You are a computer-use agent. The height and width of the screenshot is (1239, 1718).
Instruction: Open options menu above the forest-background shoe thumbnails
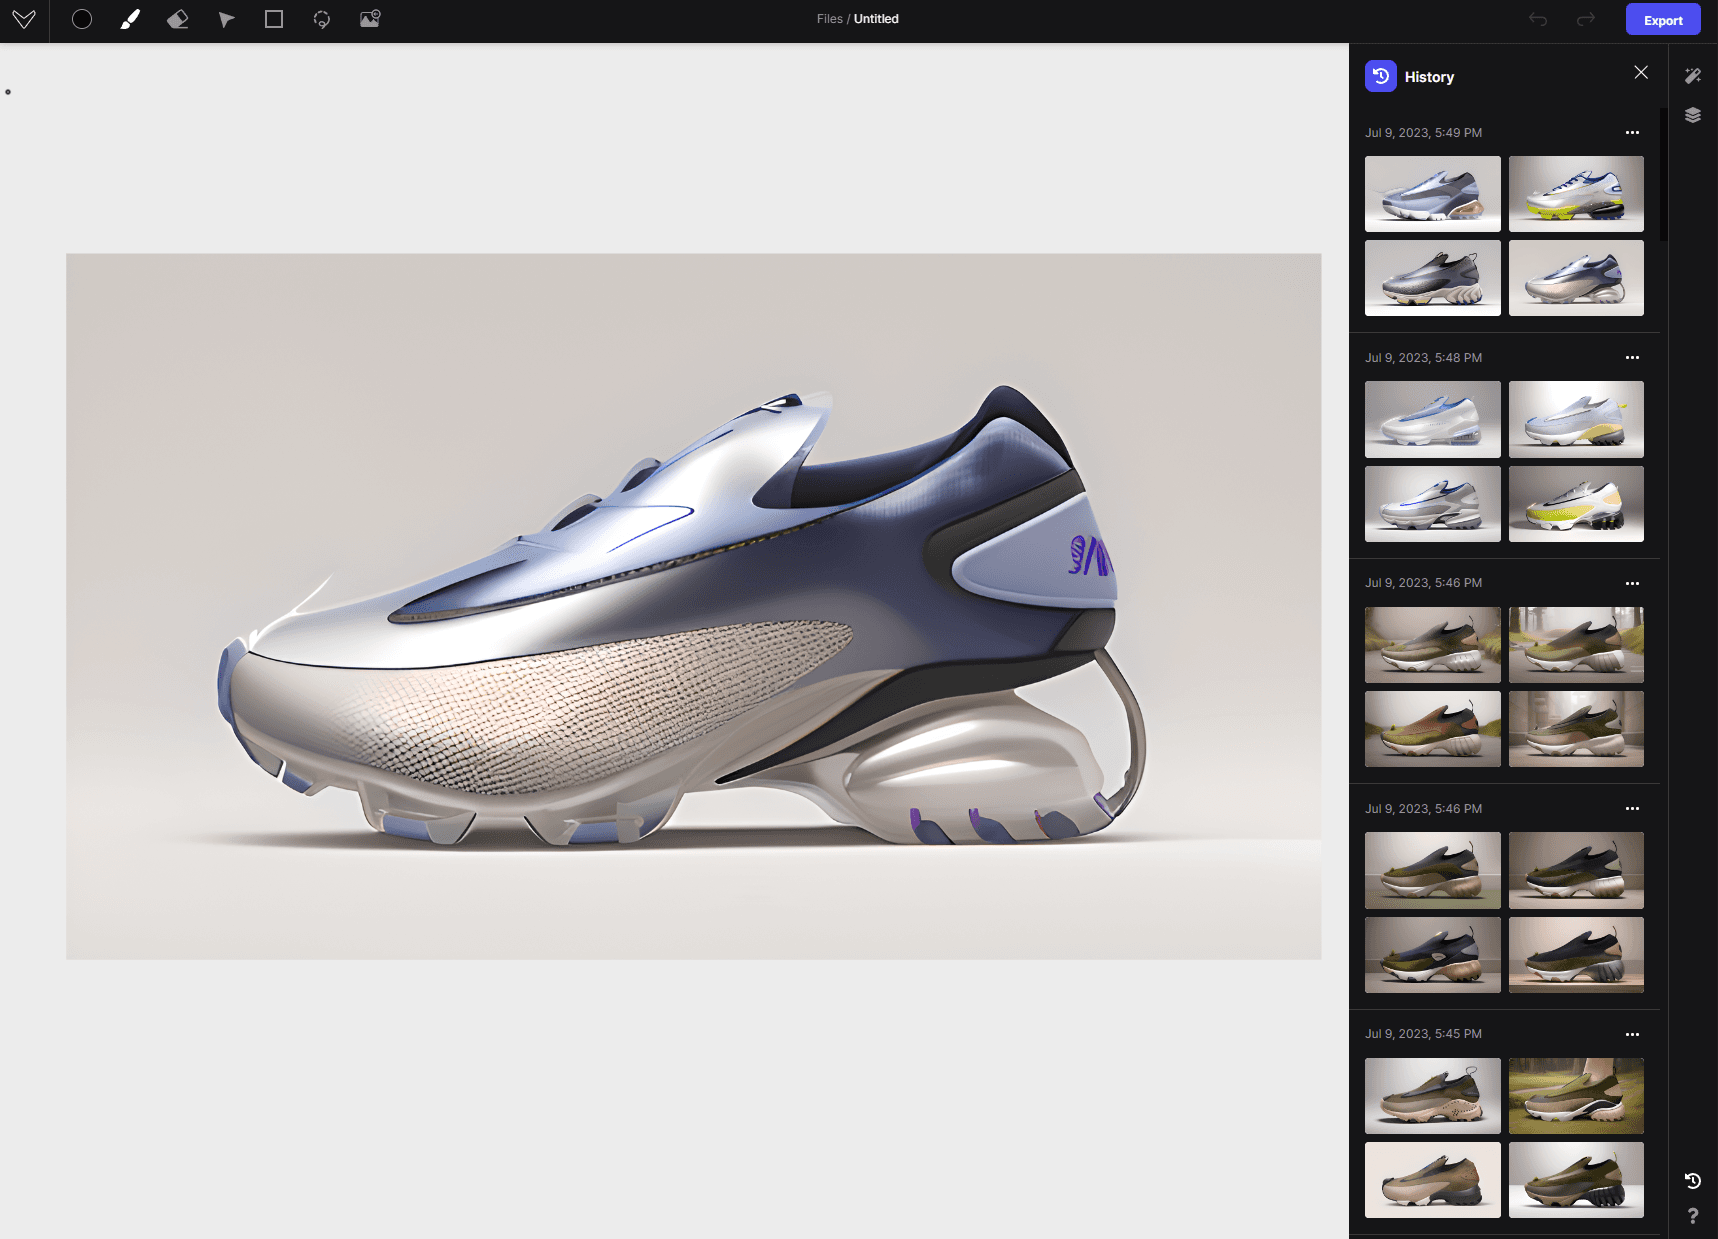pos(1632,583)
